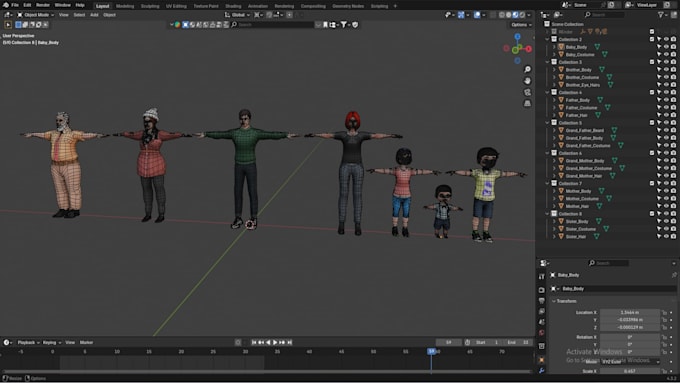Screen dimensions: 680x383
Task: Toggle X-ray mode button in viewport header
Action: coord(493,15)
